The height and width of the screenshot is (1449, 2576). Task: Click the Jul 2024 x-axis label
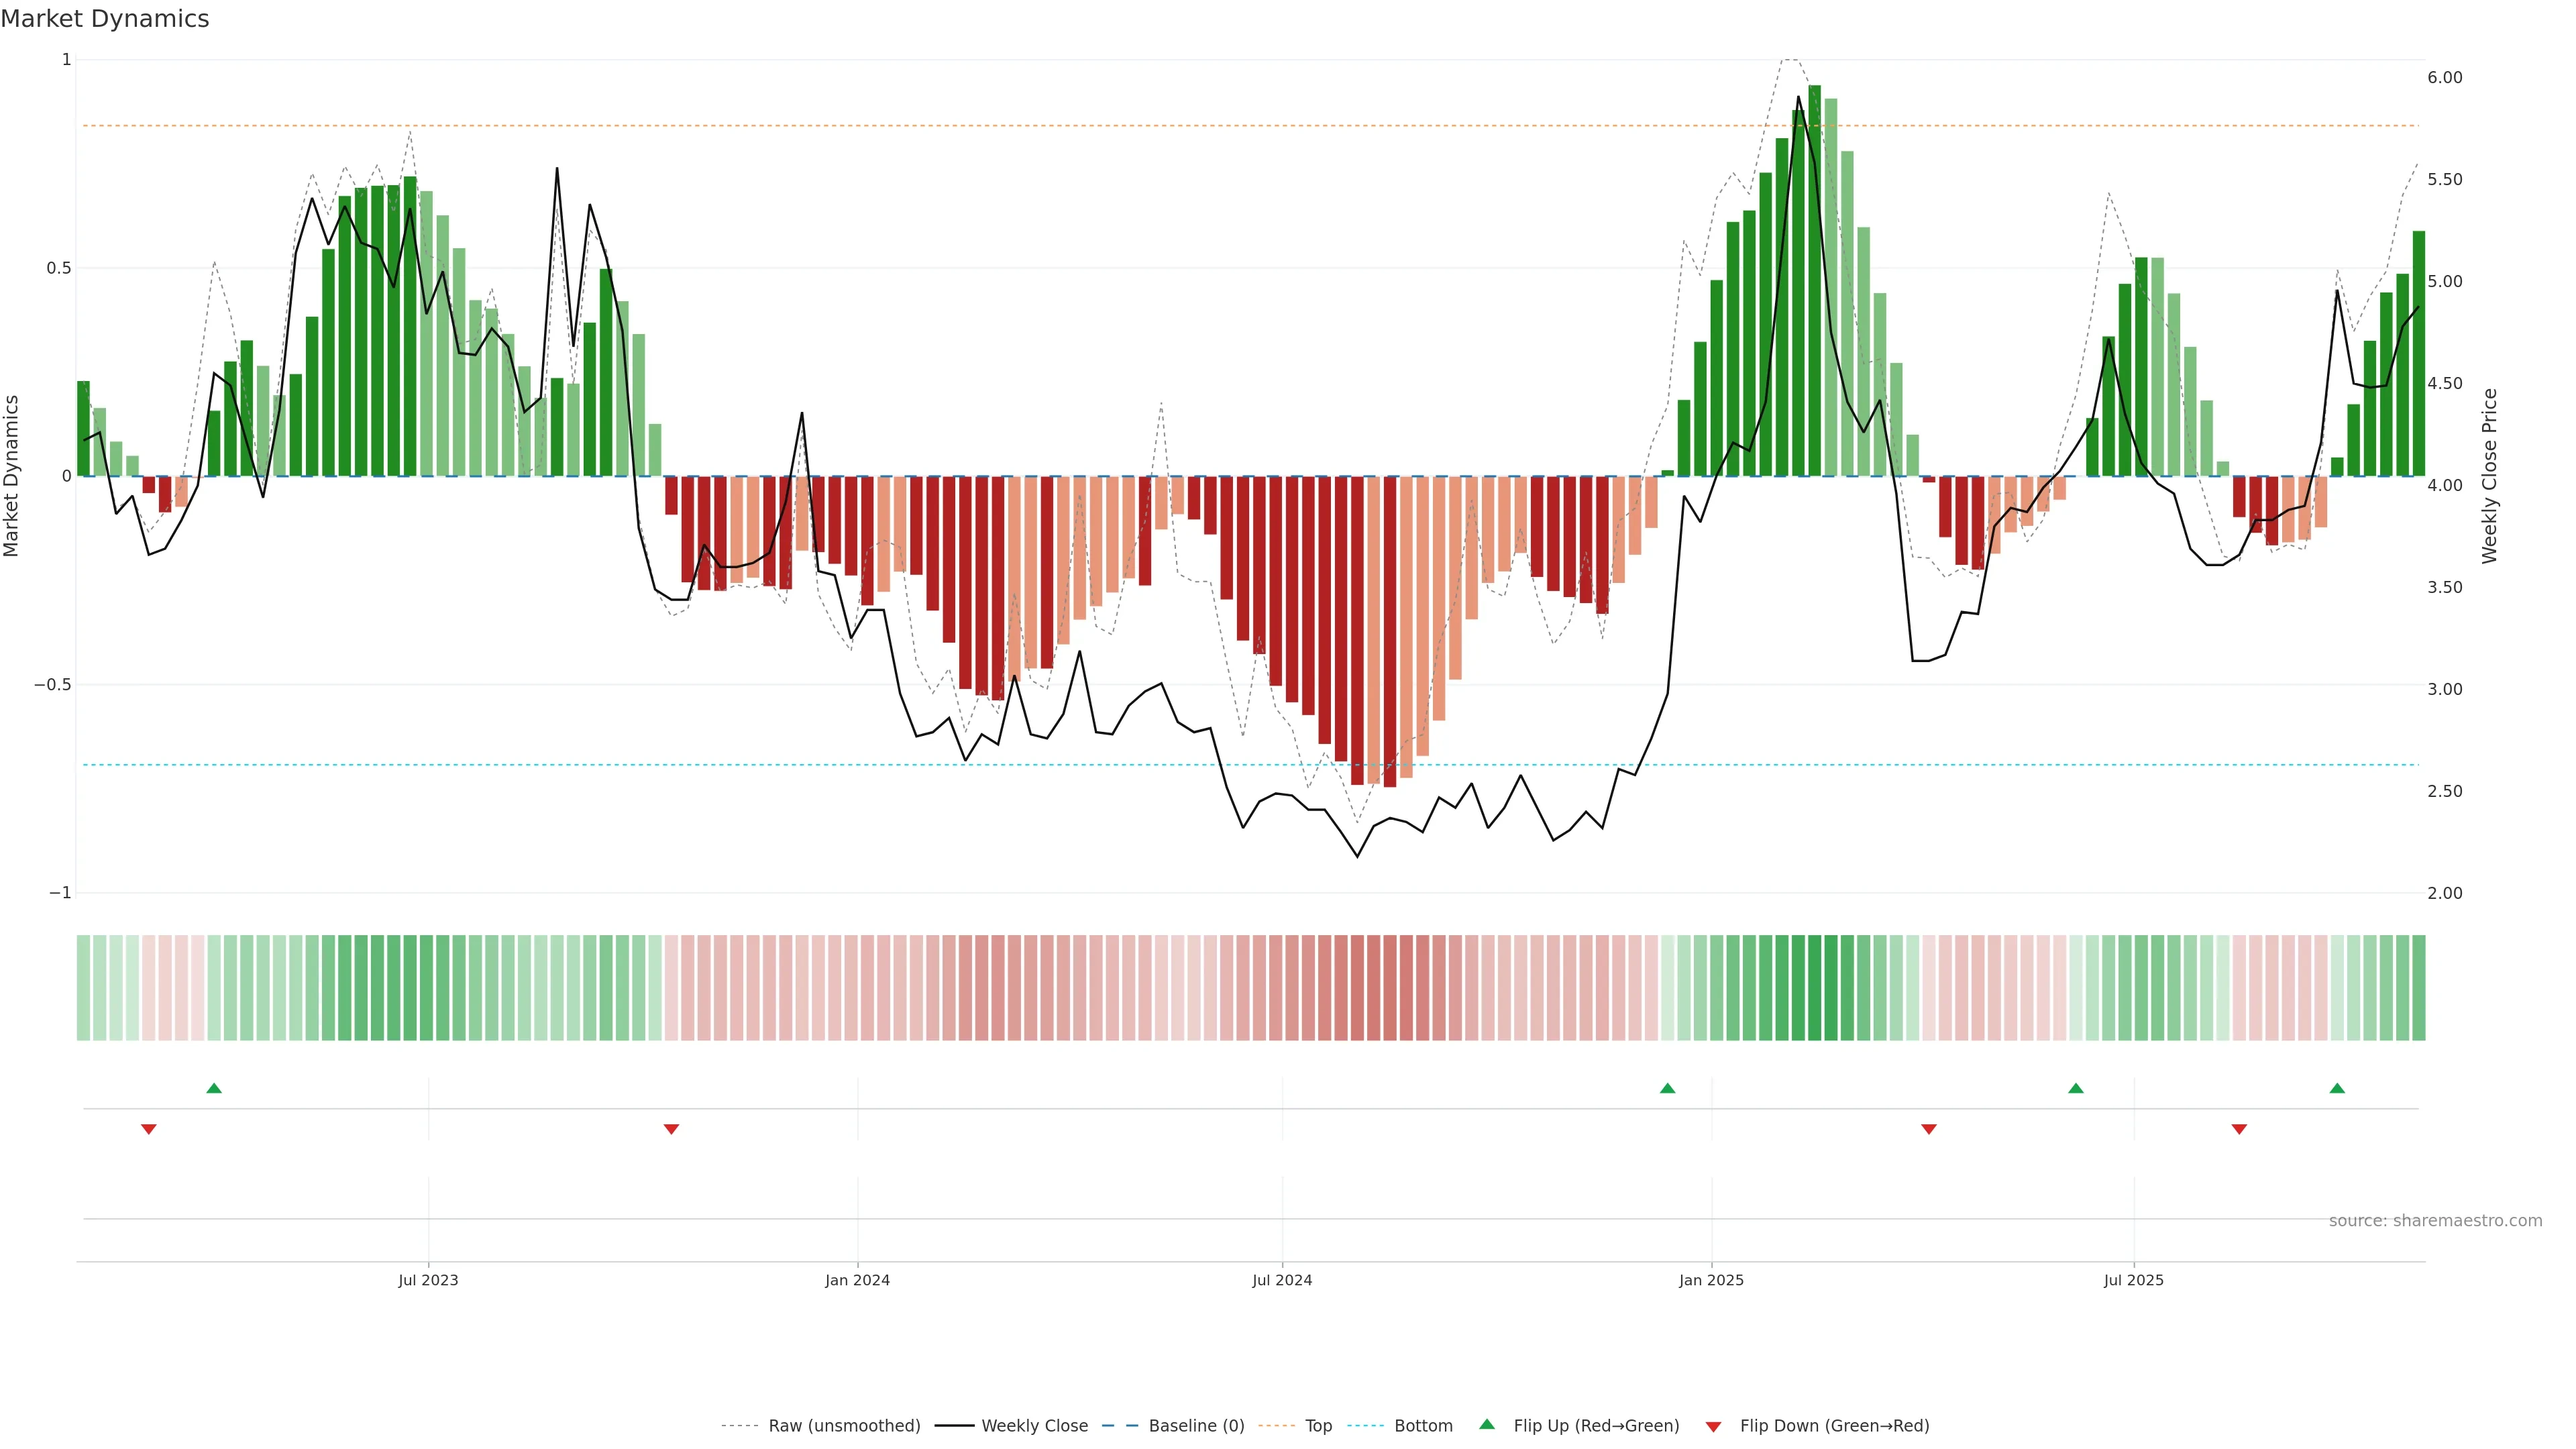[x=1282, y=1280]
